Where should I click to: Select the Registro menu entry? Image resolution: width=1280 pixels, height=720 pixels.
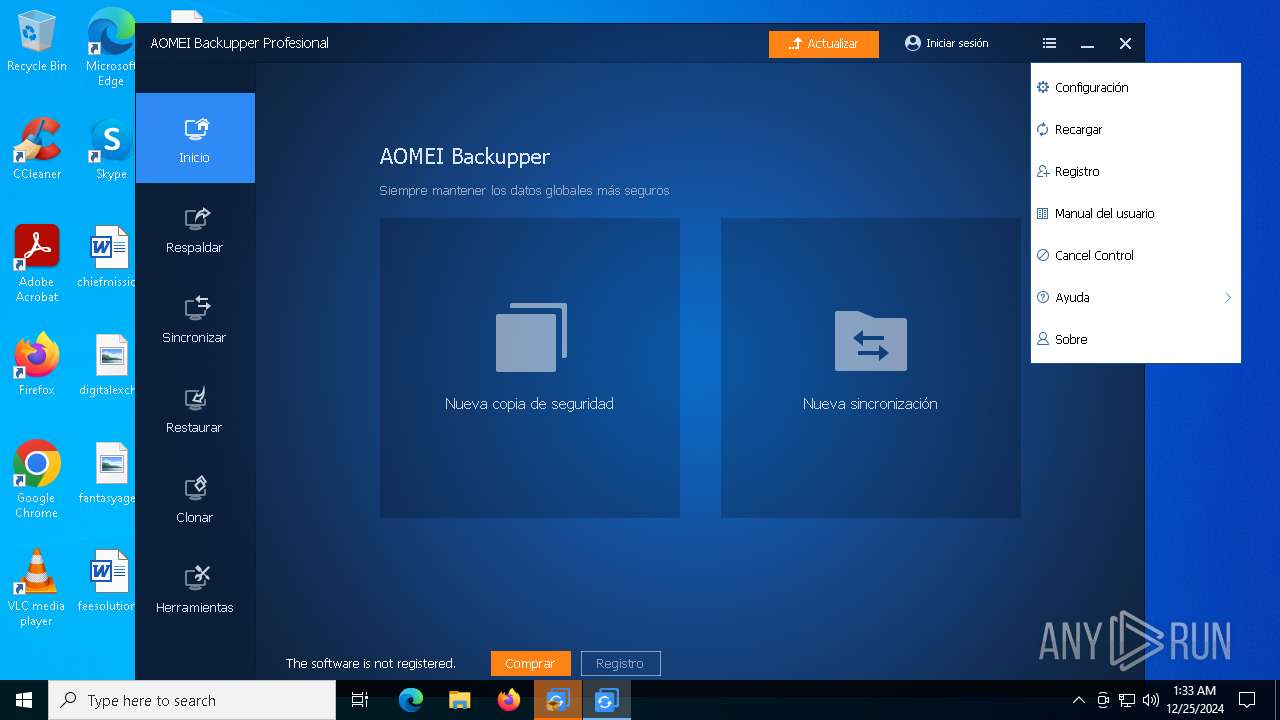click(x=1136, y=172)
